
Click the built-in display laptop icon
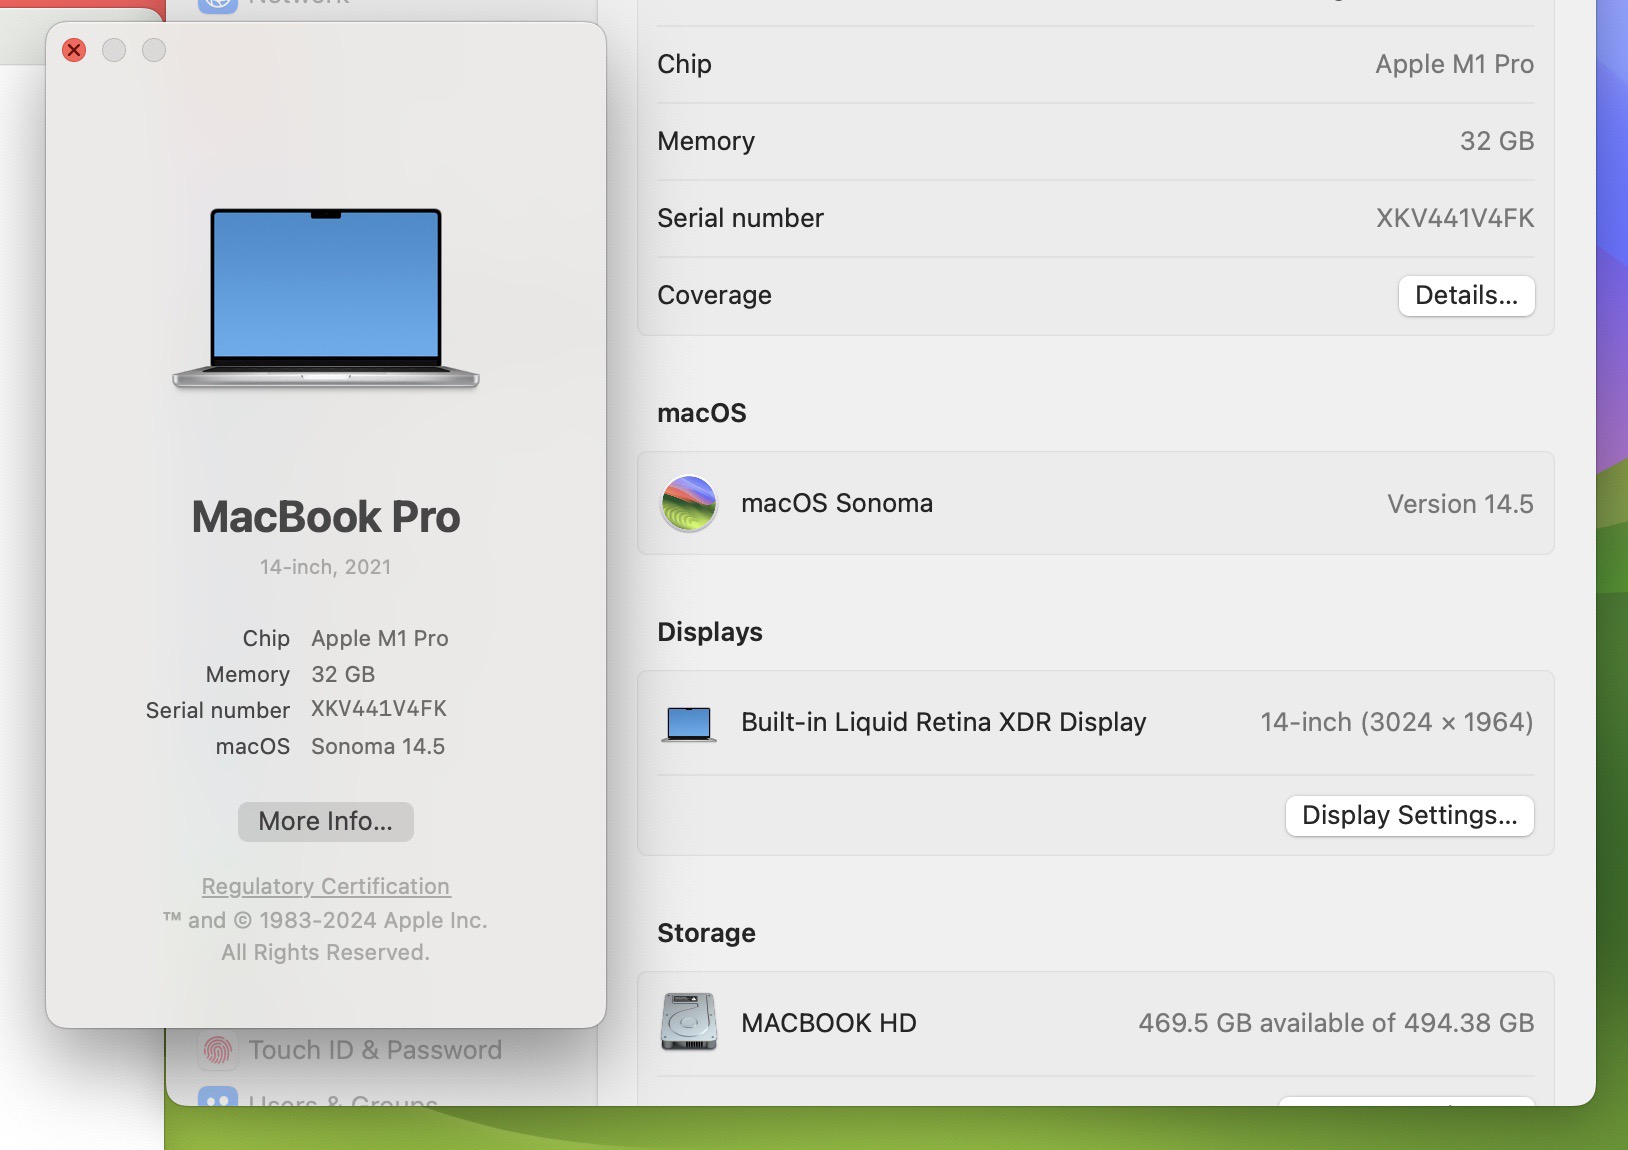click(x=689, y=723)
